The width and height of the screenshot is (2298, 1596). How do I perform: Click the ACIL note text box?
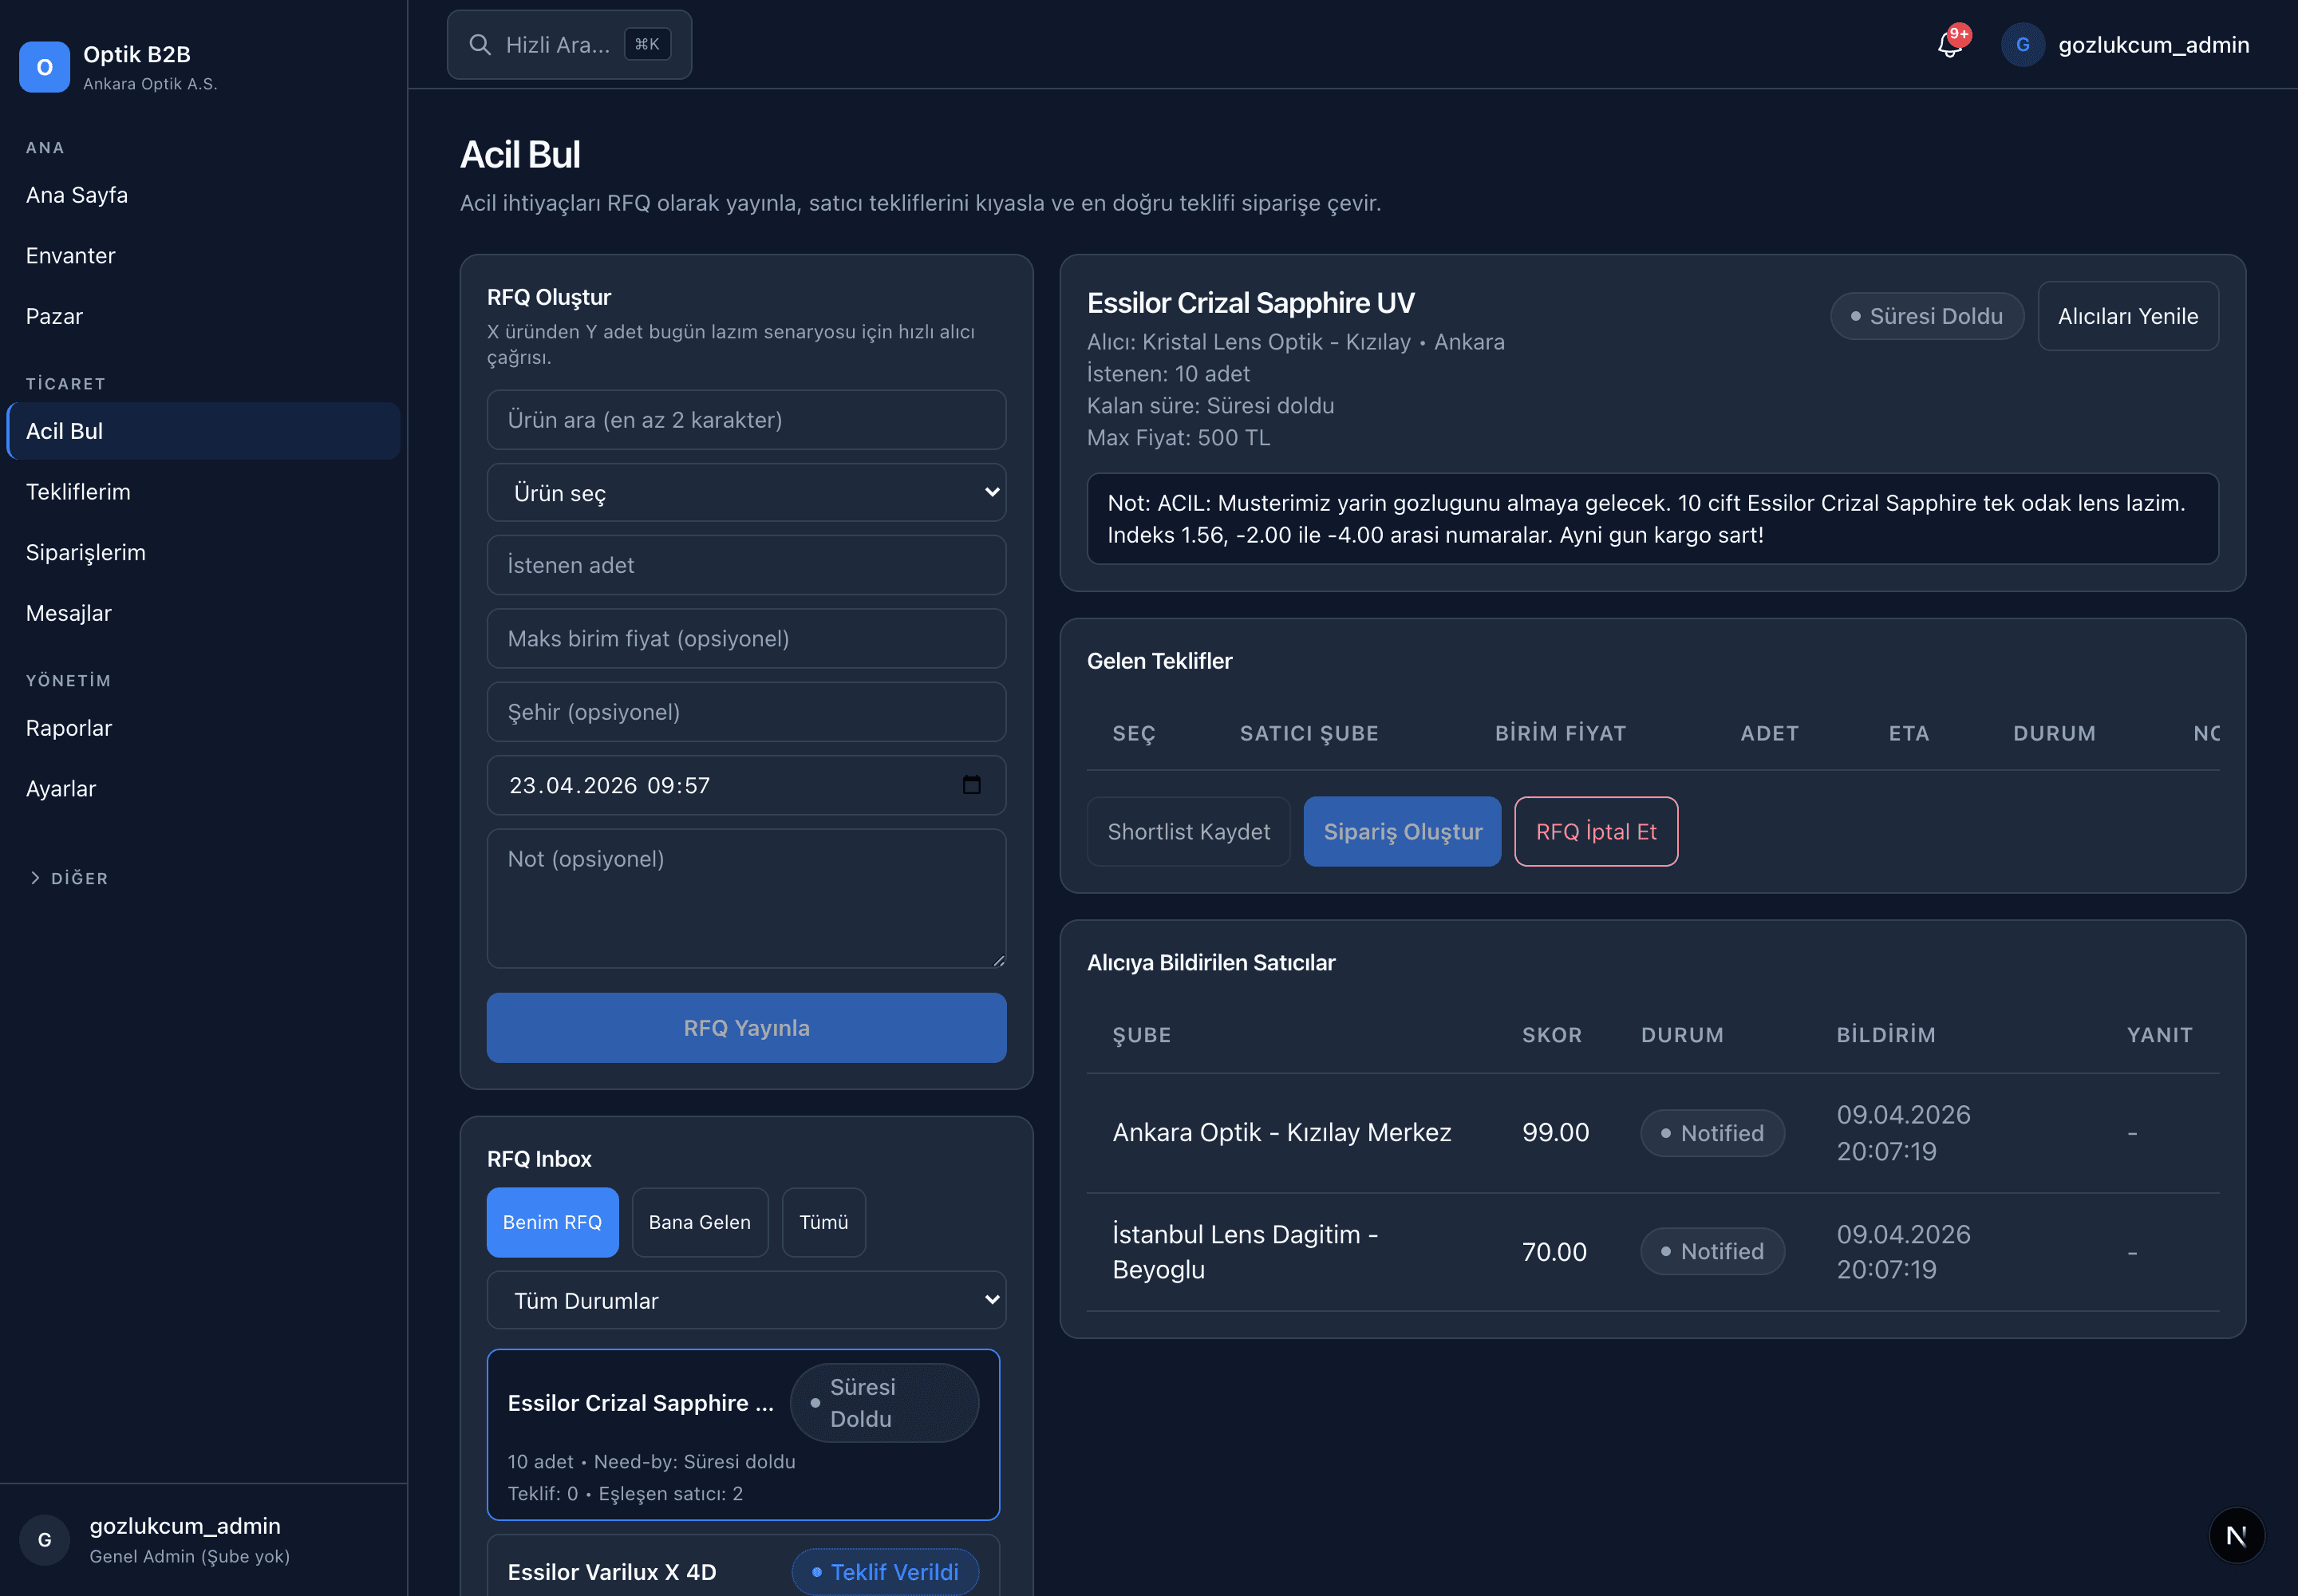point(1652,518)
